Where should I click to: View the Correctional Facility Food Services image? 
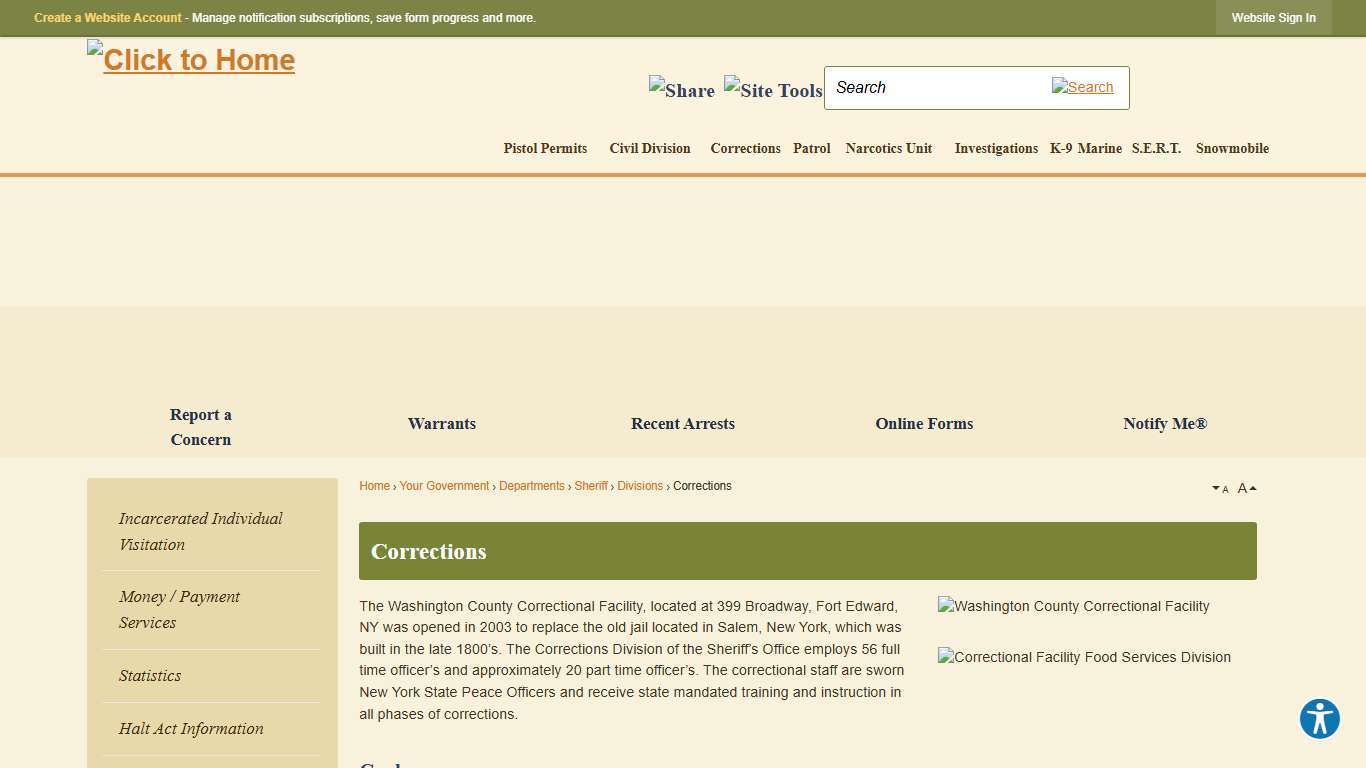[1084, 657]
